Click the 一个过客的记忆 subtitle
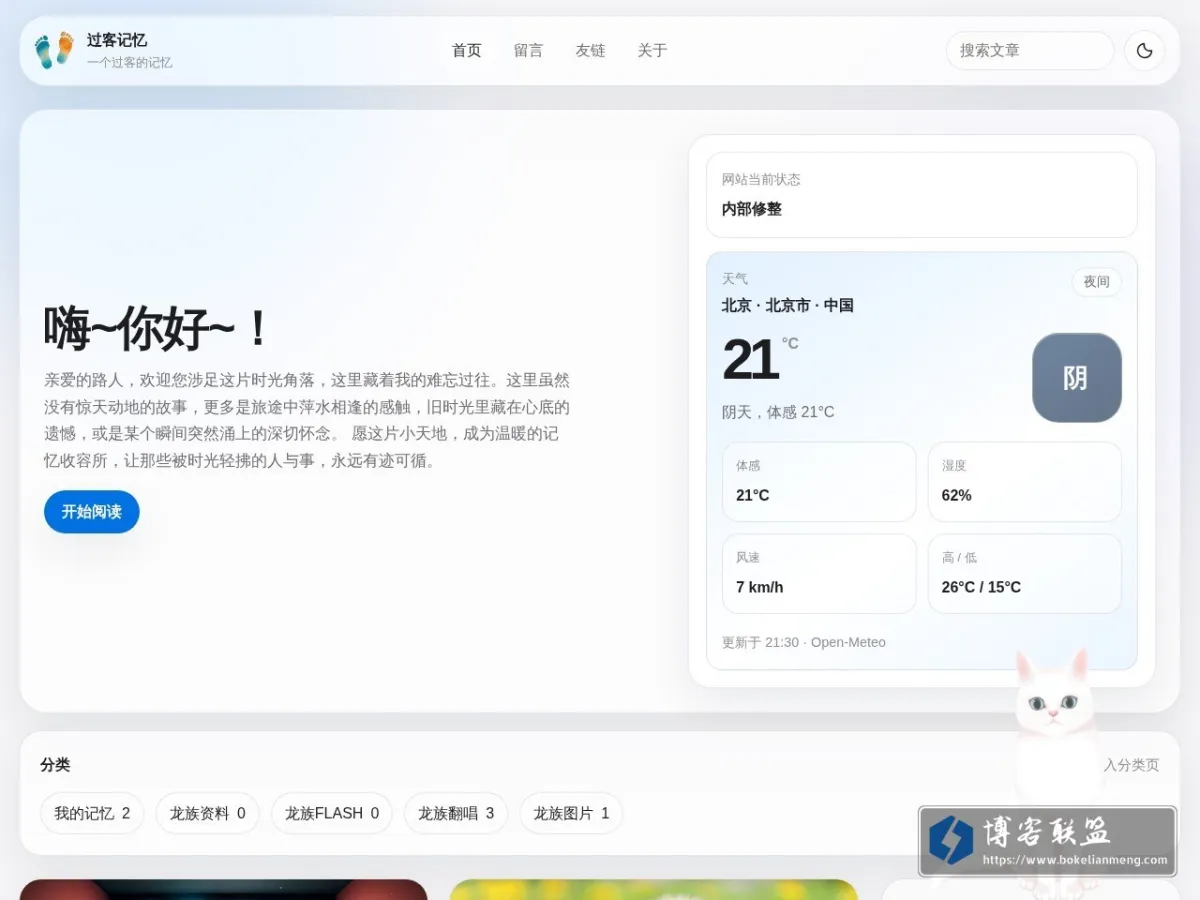 click(x=130, y=62)
